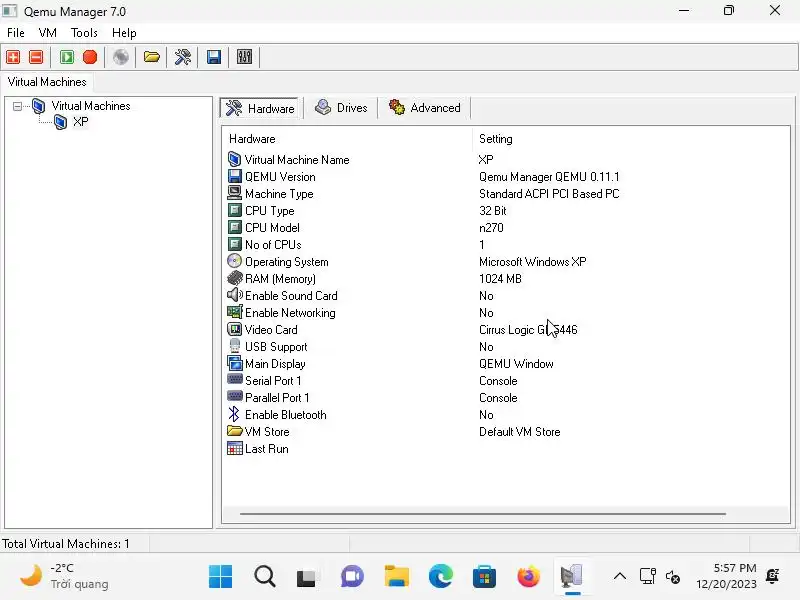Click the QEMU Version floppy icon
This screenshot has height=600, width=800.
click(234, 177)
